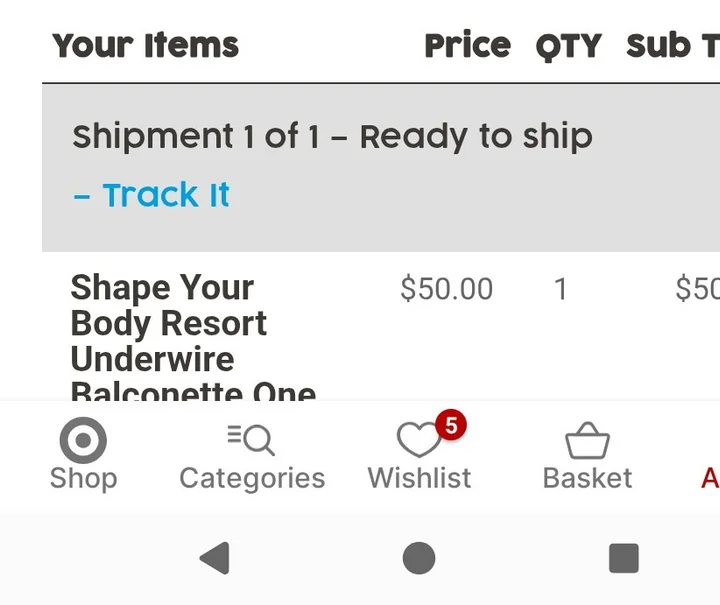
Task: Tap the Shipment 1 of 1 status text
Action: [x=332, y=137]
